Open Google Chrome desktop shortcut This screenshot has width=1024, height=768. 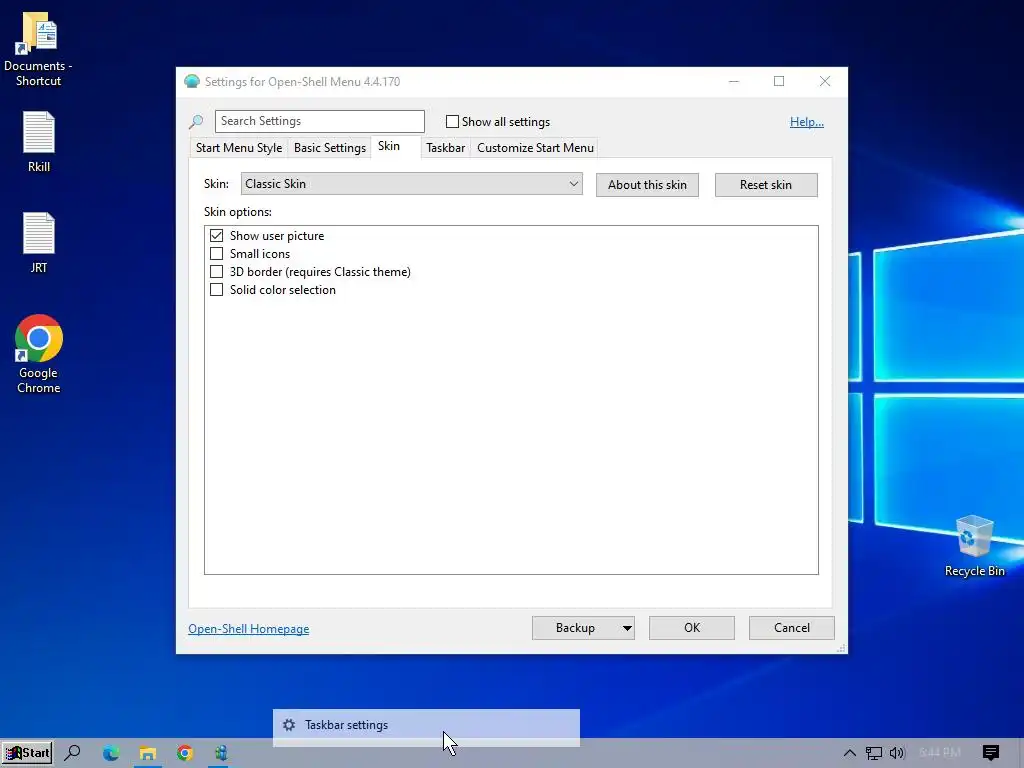click(x=39, y=354)
